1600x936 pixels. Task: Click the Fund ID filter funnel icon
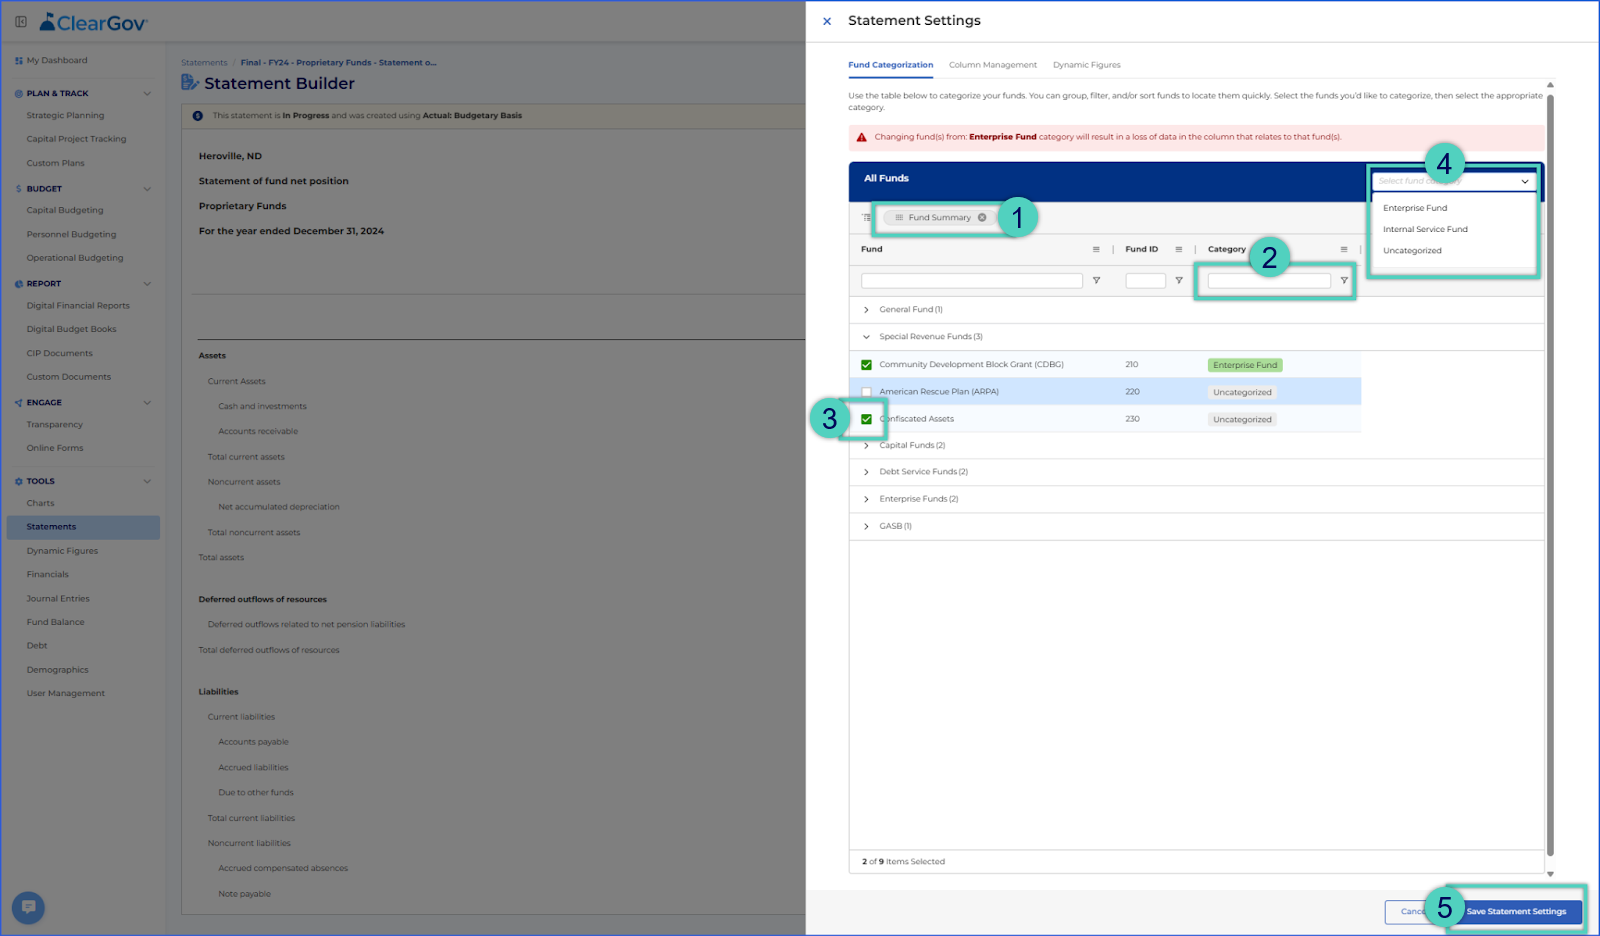point(1179,281)
